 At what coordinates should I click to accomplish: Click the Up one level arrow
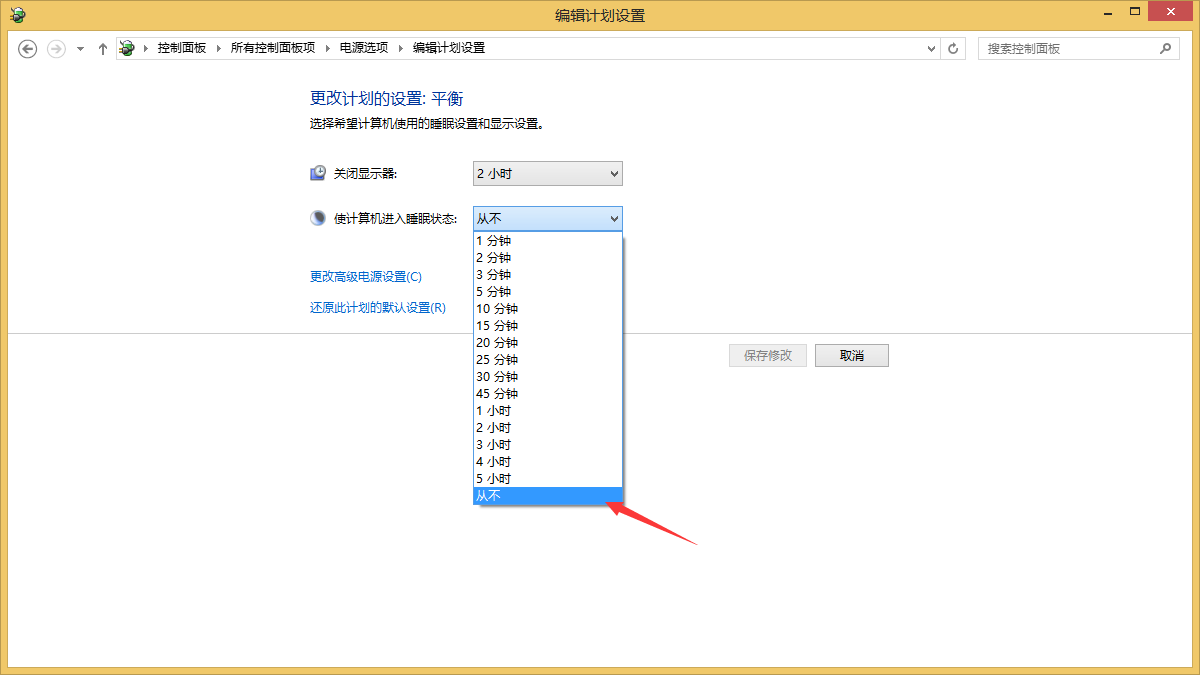coord(102,48)
